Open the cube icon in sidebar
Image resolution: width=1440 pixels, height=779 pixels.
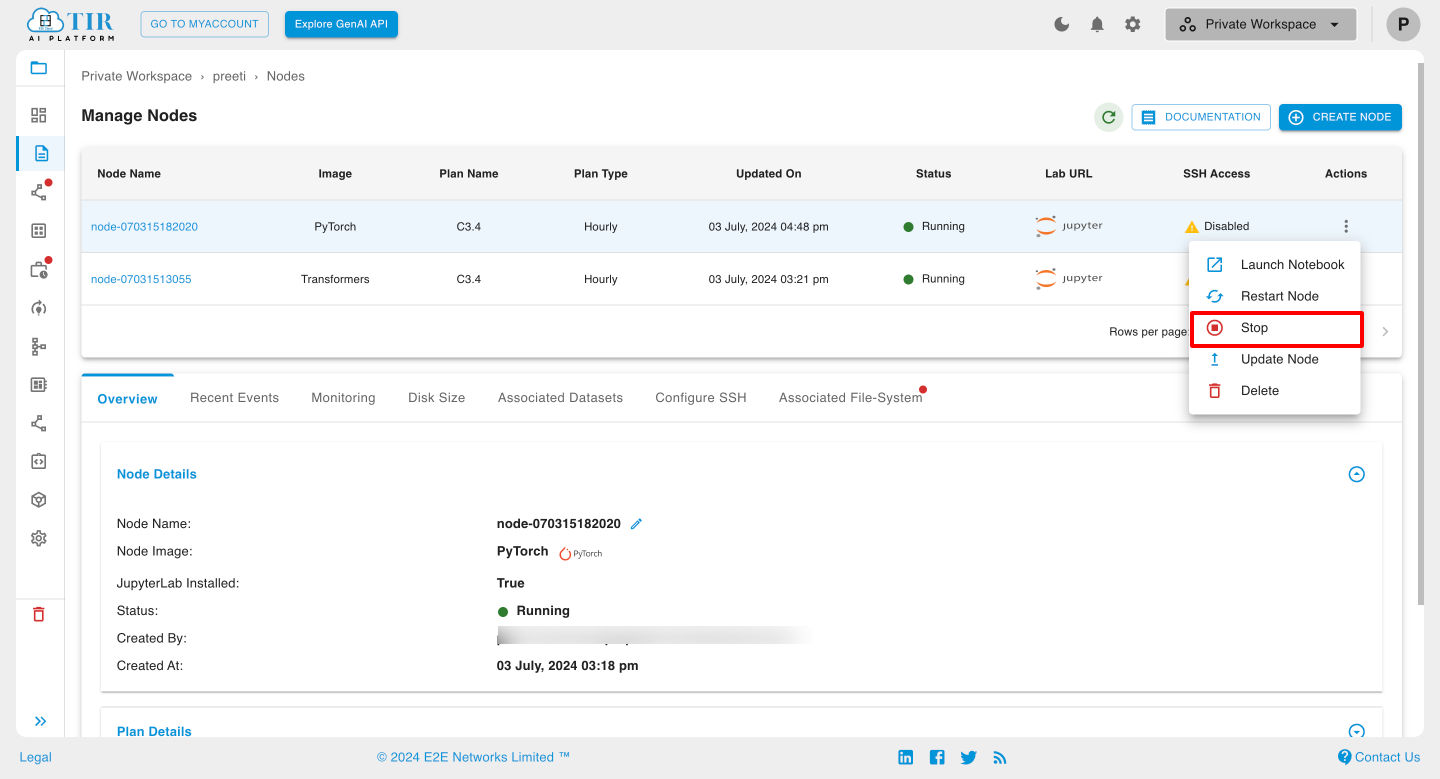tap(39, 500)
